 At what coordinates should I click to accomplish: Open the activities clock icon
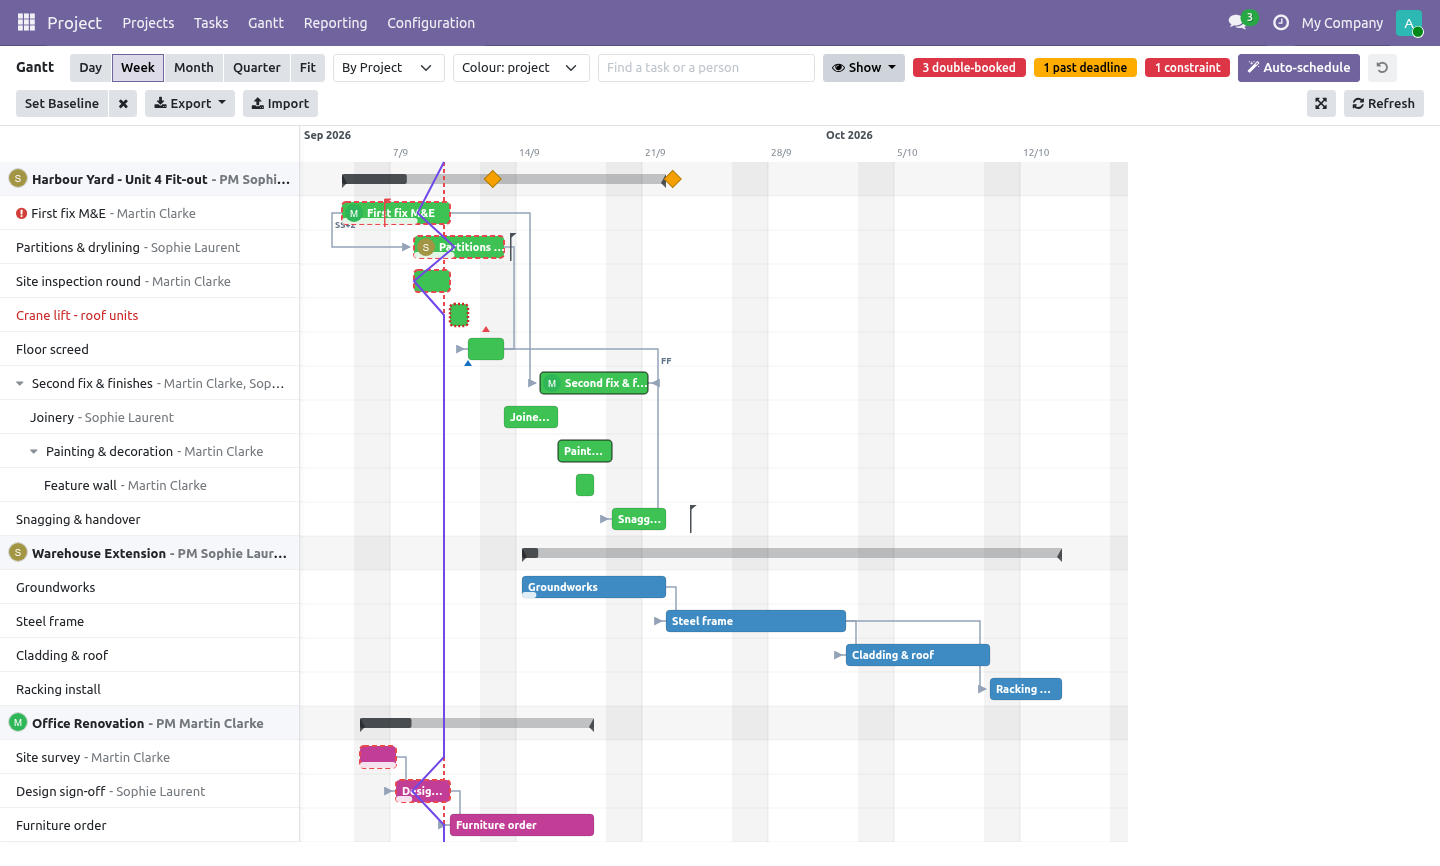click(1281, 22)
